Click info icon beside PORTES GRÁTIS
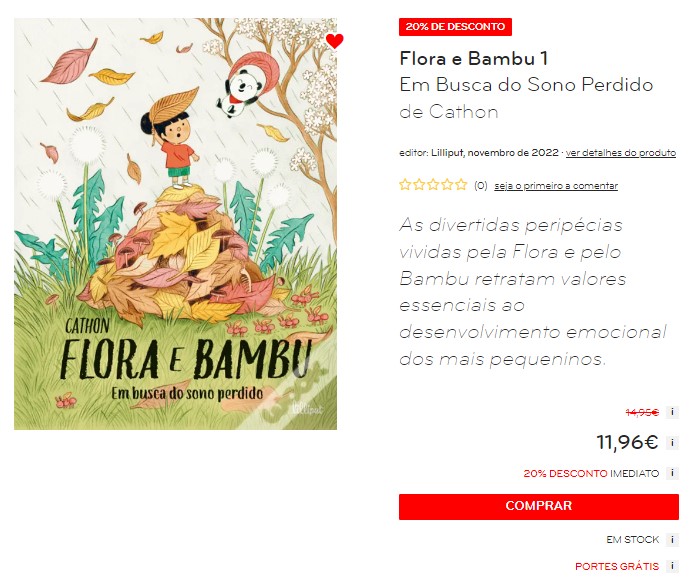The width and height of the screenshot is (694, 588). tap(672, 566)
